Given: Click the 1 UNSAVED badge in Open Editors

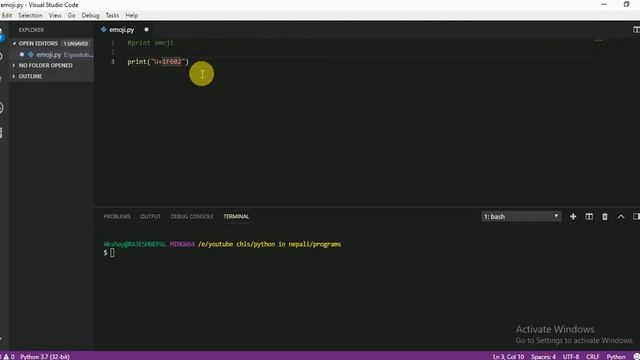Looking at the screenshot, I should (x=76, y=43).
